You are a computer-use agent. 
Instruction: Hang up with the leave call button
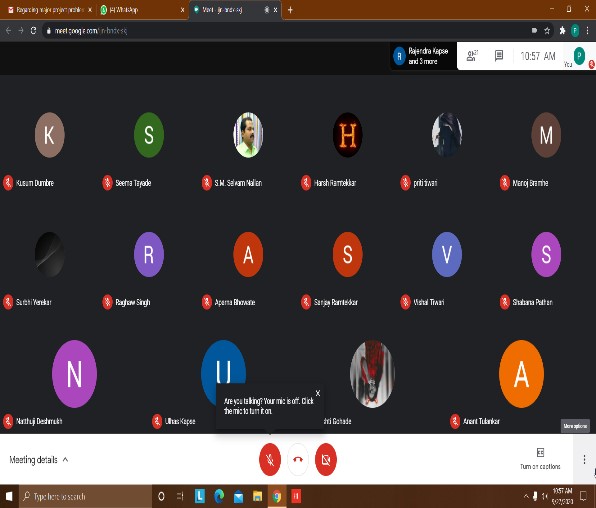point(298,459)
